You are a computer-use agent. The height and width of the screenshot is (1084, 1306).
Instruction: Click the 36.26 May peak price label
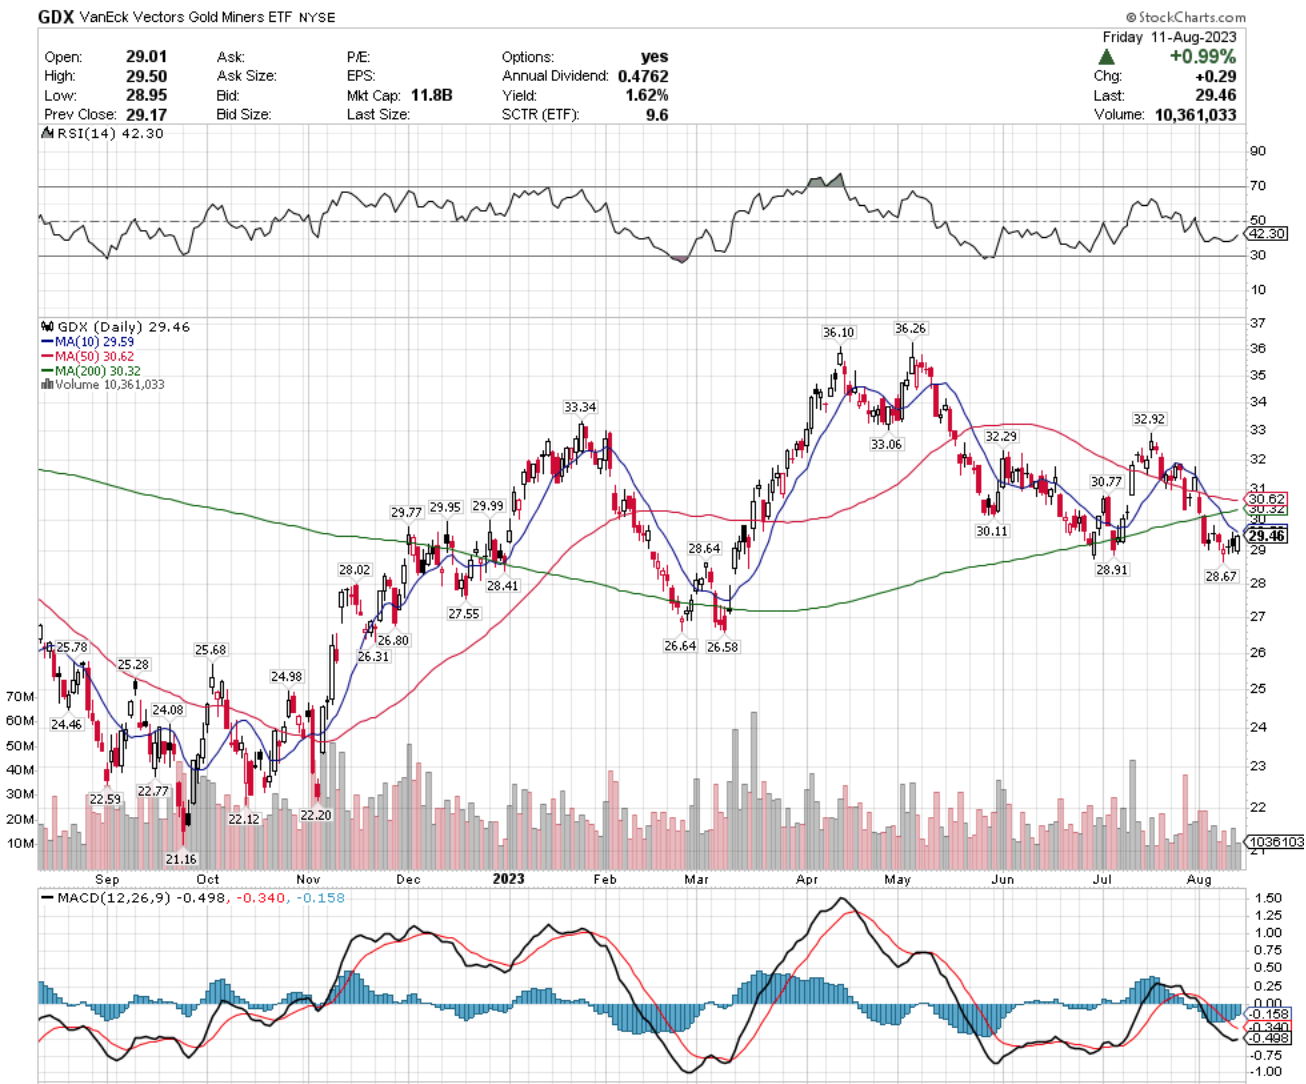point(910,329)
